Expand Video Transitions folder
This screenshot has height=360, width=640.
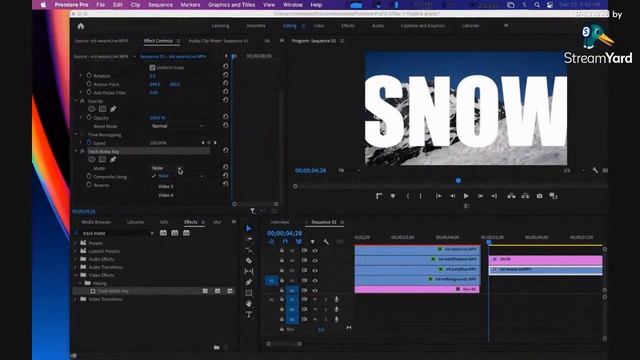coord(76,299)
